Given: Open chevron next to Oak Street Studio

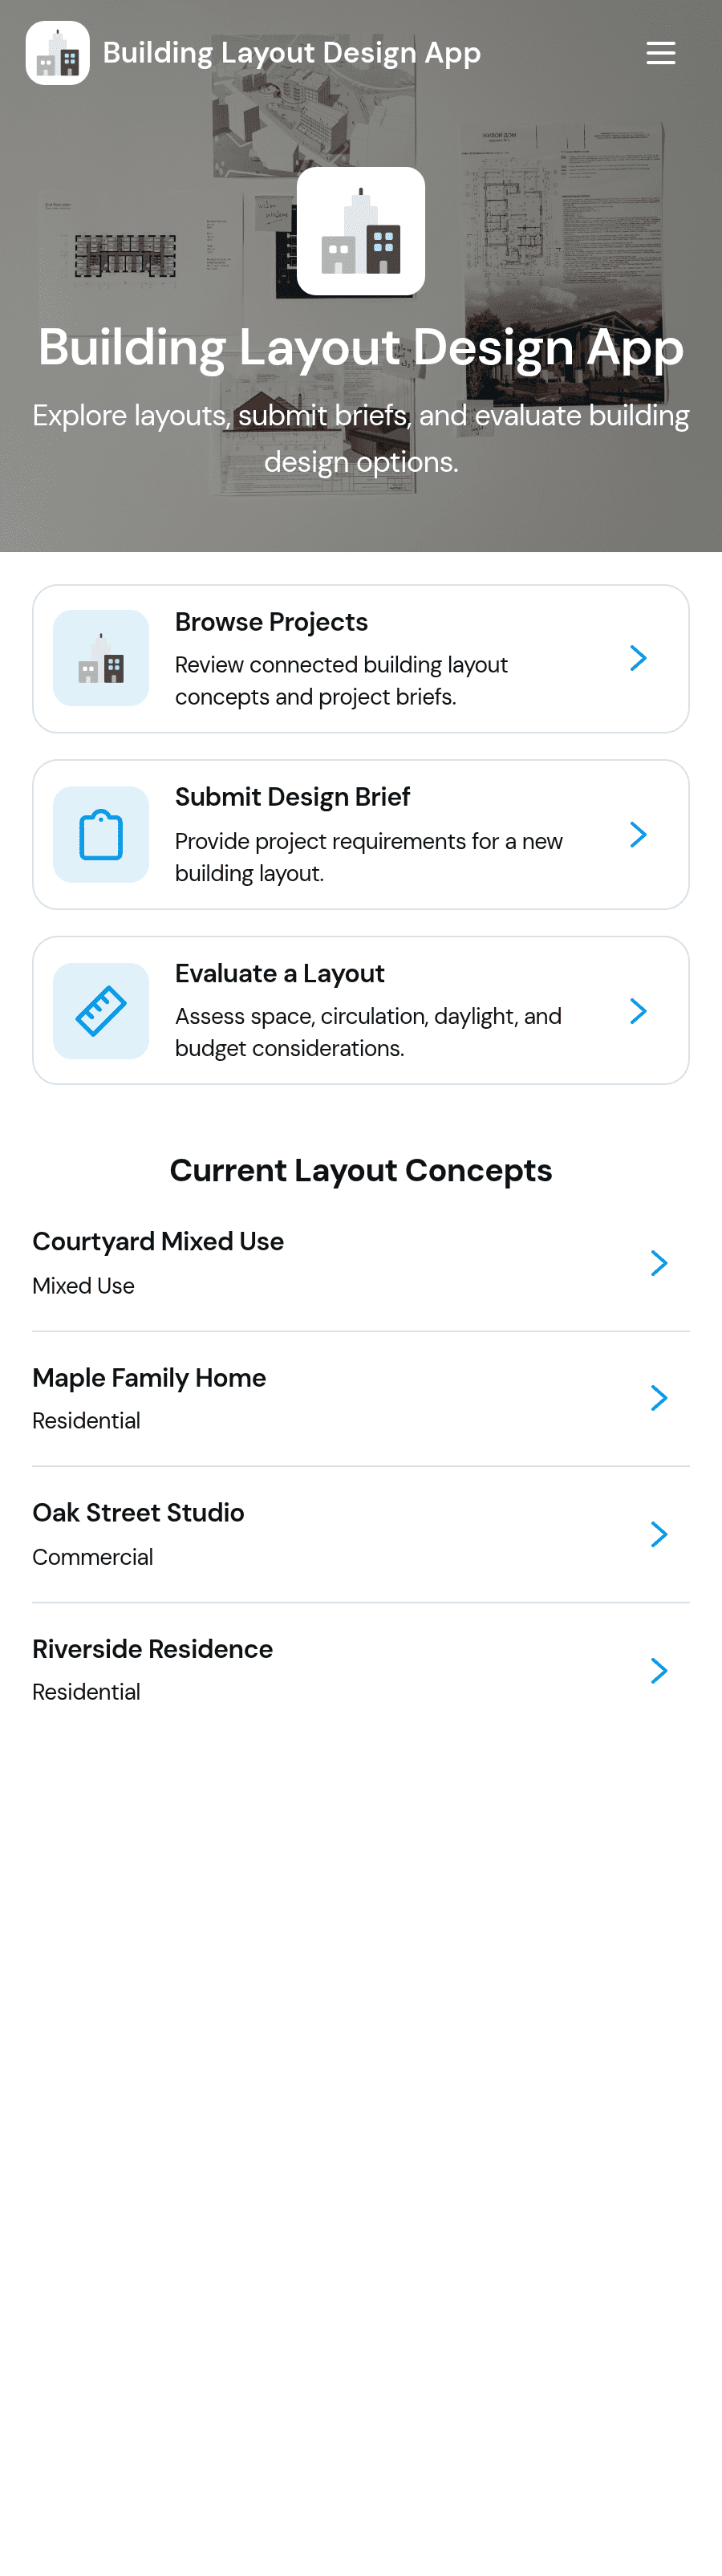Looking at the screenshot, I should point(659,1534).
